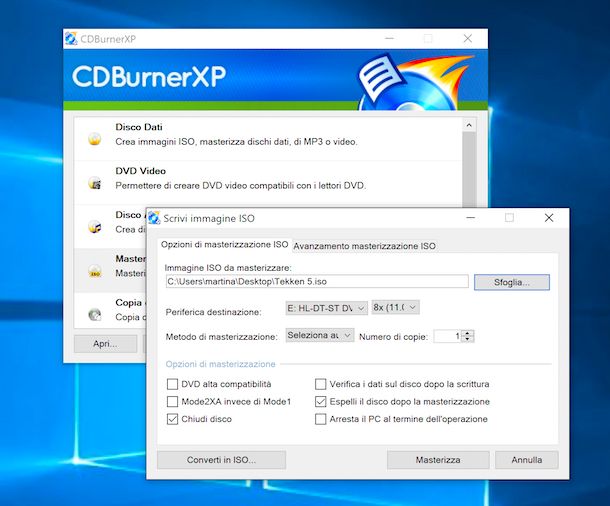Click the Converti in ISO... button
The image size is (610, 506).
click(221, 460)
